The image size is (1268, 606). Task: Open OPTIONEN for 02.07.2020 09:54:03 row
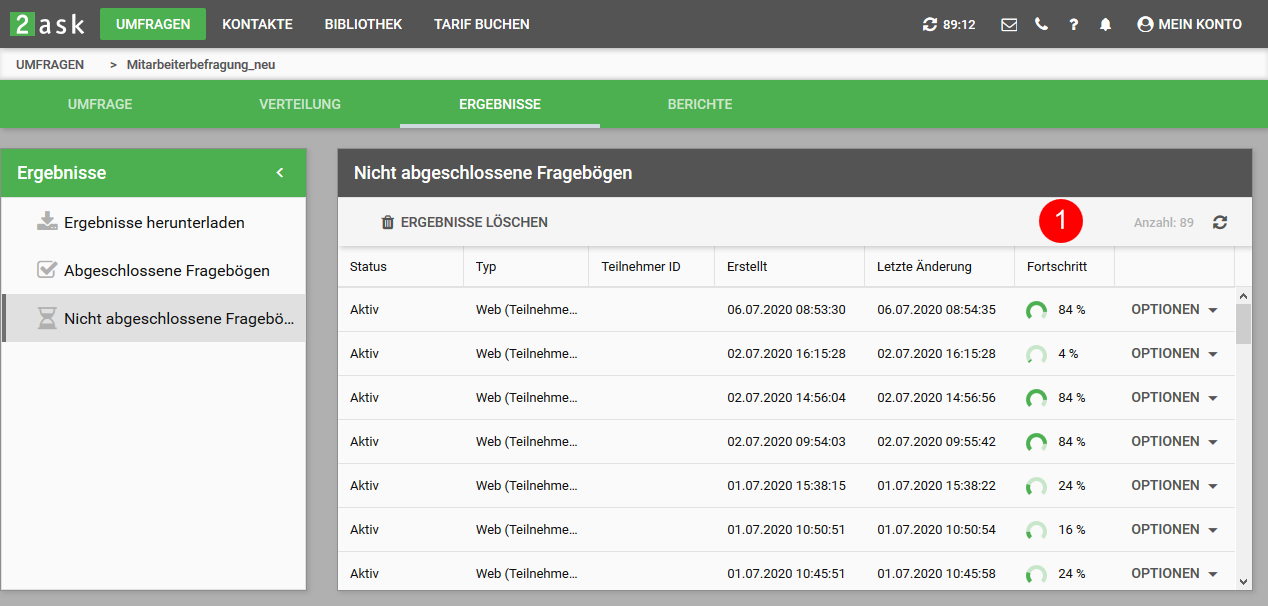point(1174,442)
